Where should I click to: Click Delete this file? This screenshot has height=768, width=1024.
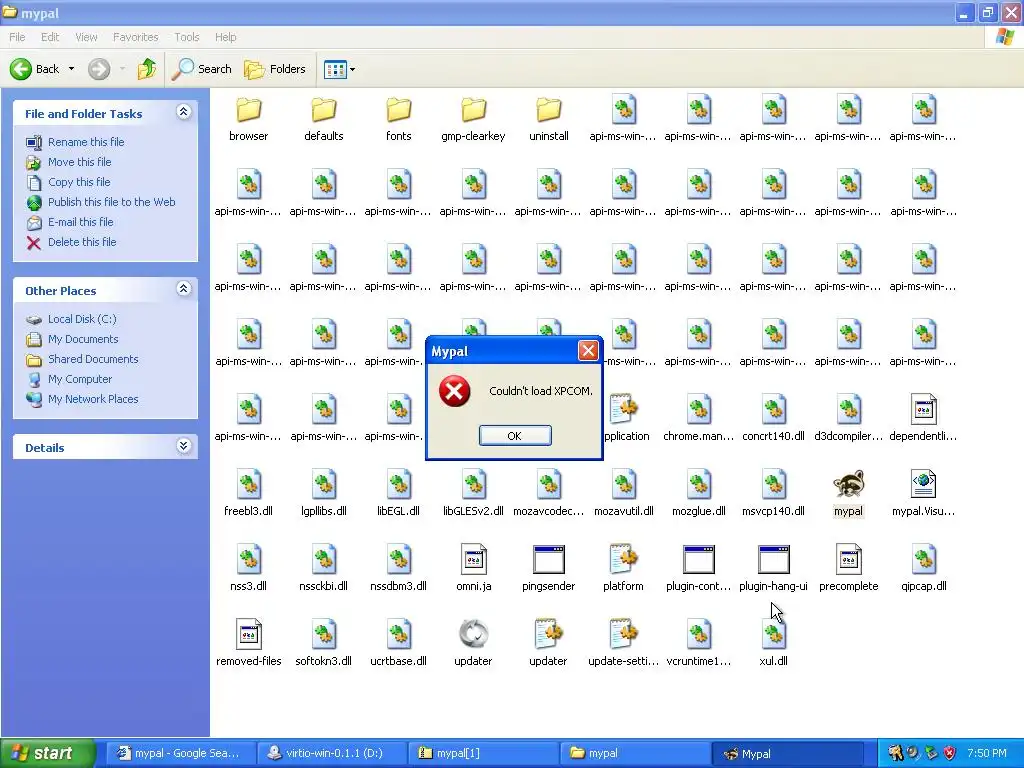click(82, 242)
